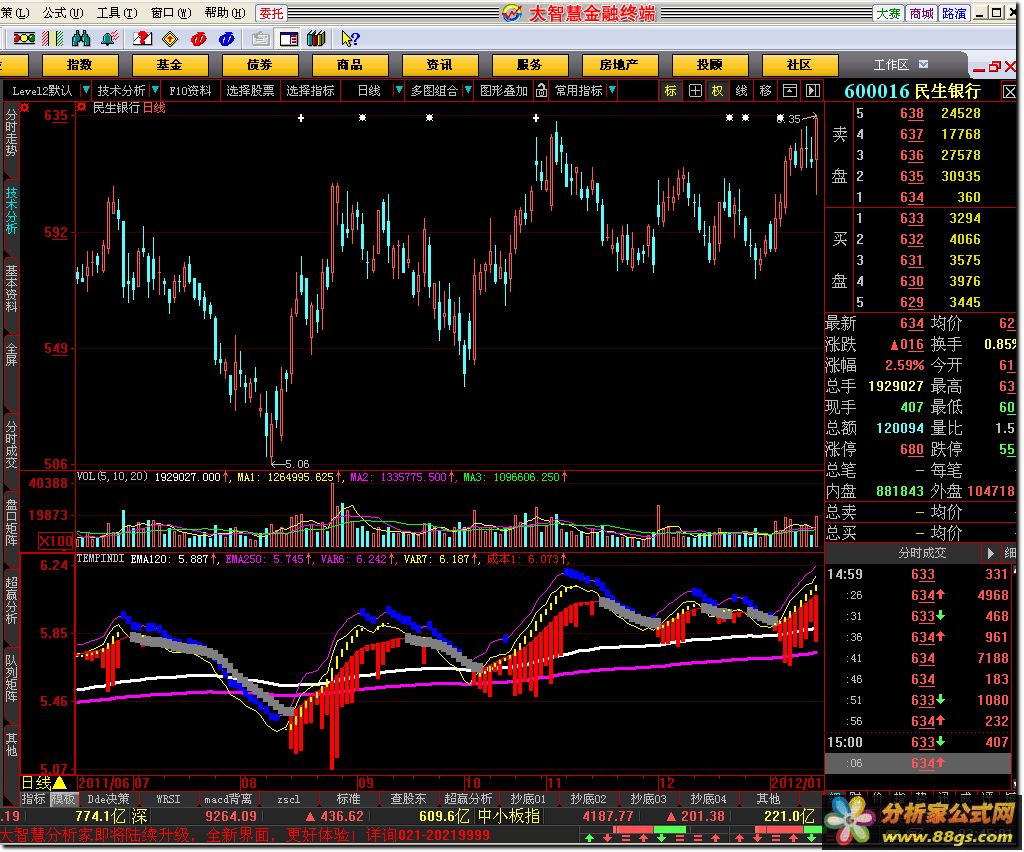Screen dimensions: 1024x852
Task: Click the traffic-light toolbar icon
Action: [24, 39]
